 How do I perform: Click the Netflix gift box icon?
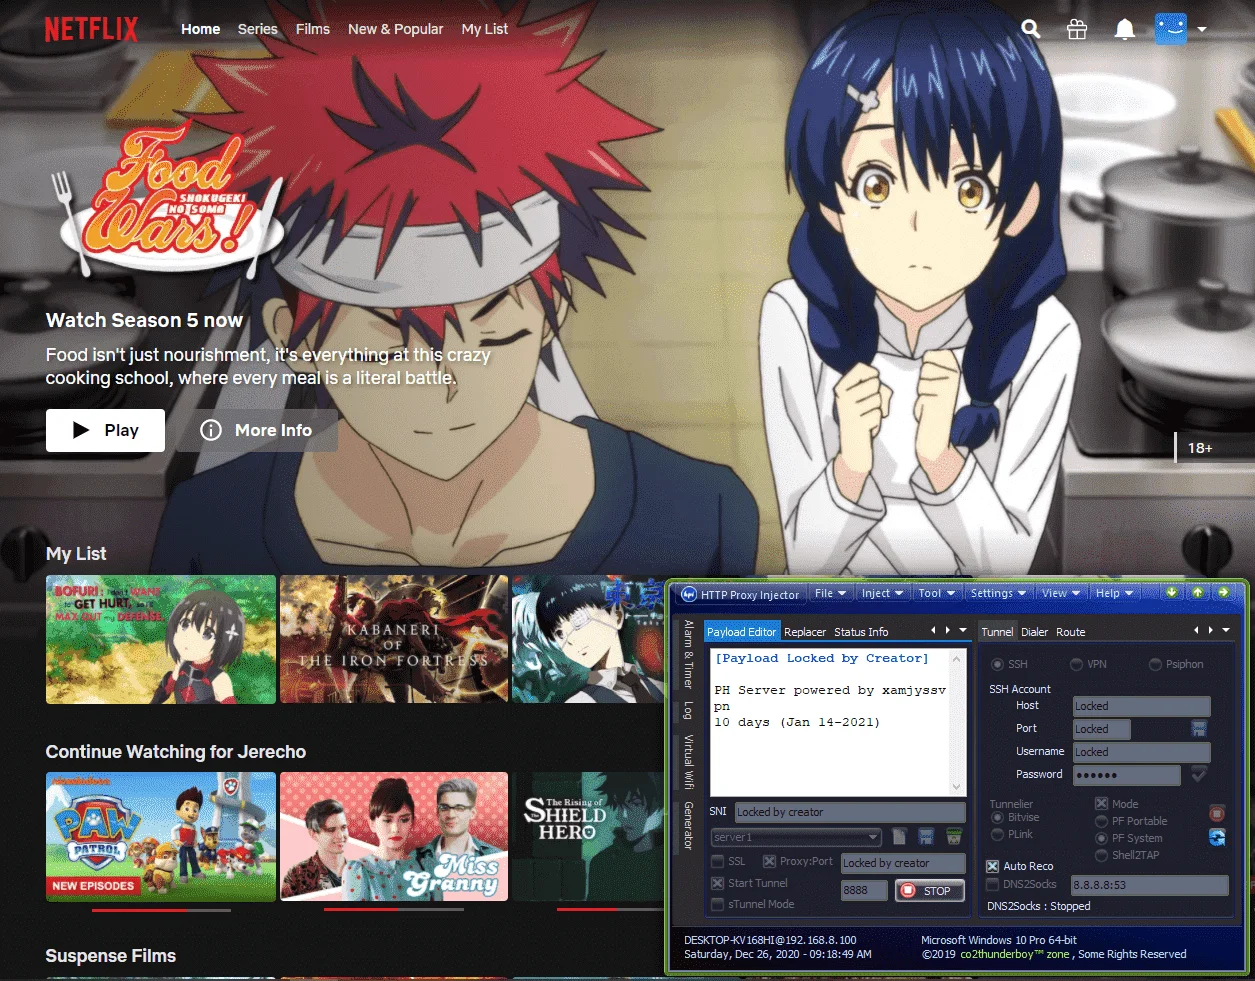pos(1077,29)
